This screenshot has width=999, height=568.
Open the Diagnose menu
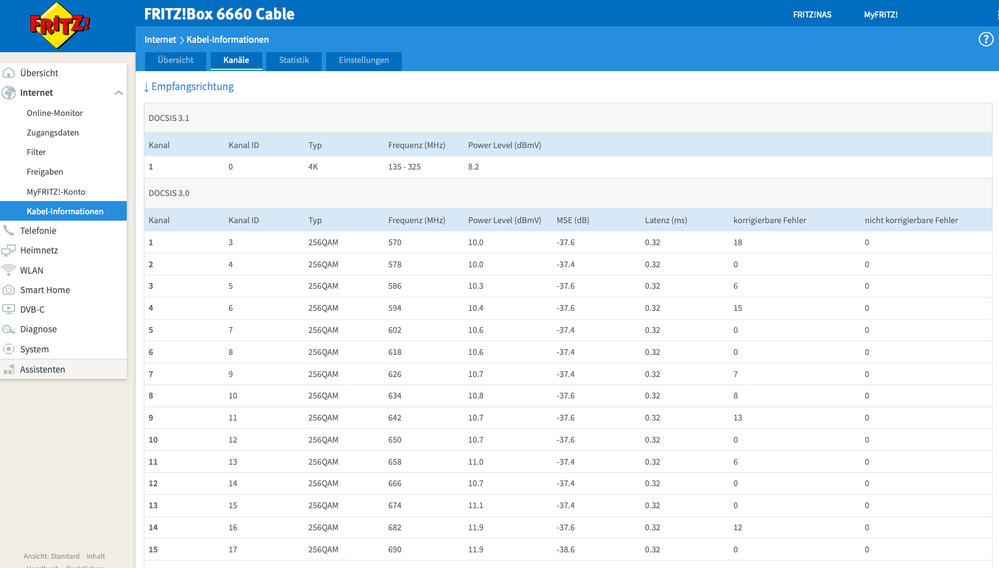[38, 329]
